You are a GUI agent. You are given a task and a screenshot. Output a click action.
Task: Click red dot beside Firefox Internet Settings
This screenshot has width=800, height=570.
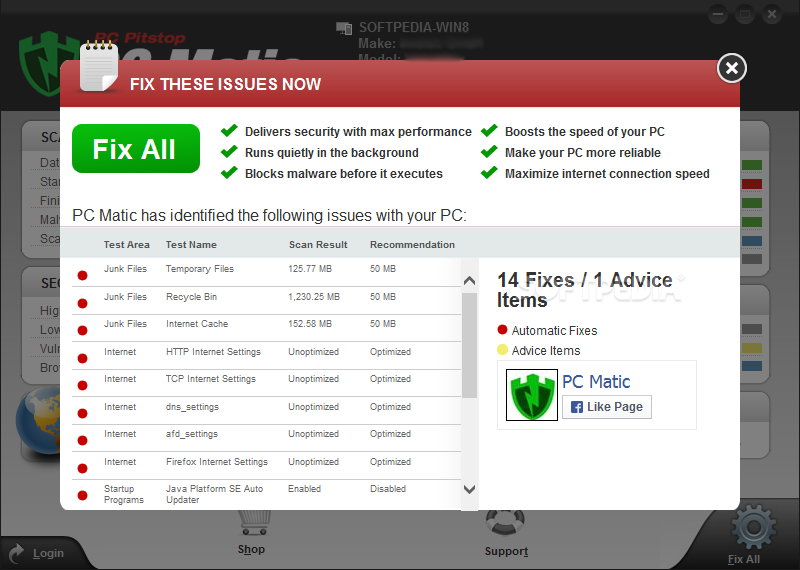pyautogui.click(x=82, y=468)
